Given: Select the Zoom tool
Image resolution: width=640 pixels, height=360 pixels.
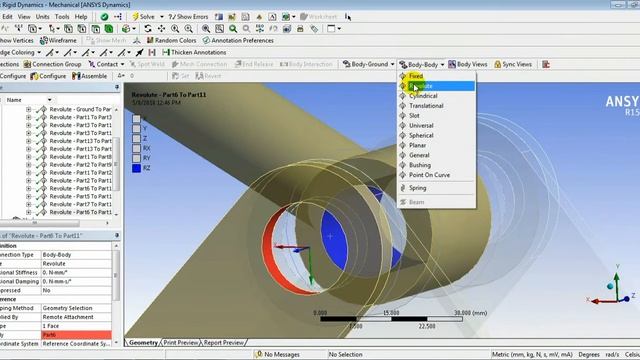Looking at the screenshot, I should point(175,29).
